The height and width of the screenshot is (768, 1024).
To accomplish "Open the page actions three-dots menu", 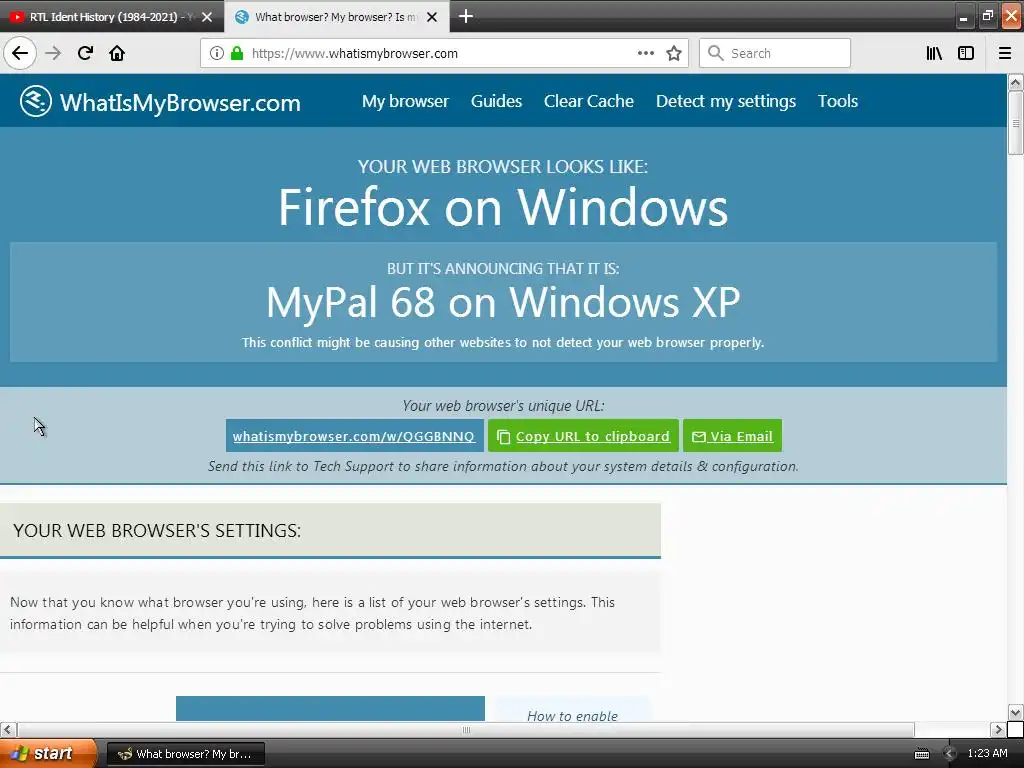I will click(646, 53).
